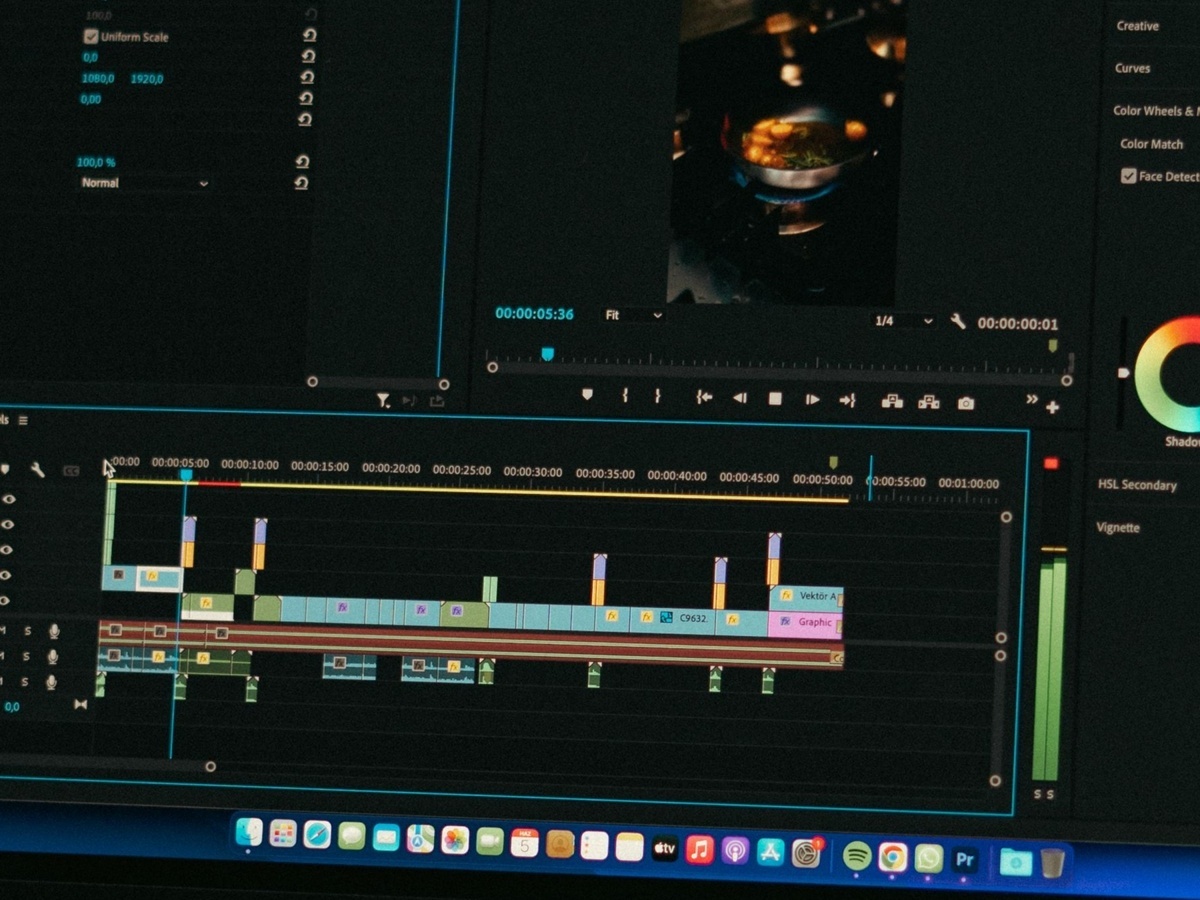1200x900 pixels.
Task: Add a marker in the Program Monitor
Action: click(587, 396)
